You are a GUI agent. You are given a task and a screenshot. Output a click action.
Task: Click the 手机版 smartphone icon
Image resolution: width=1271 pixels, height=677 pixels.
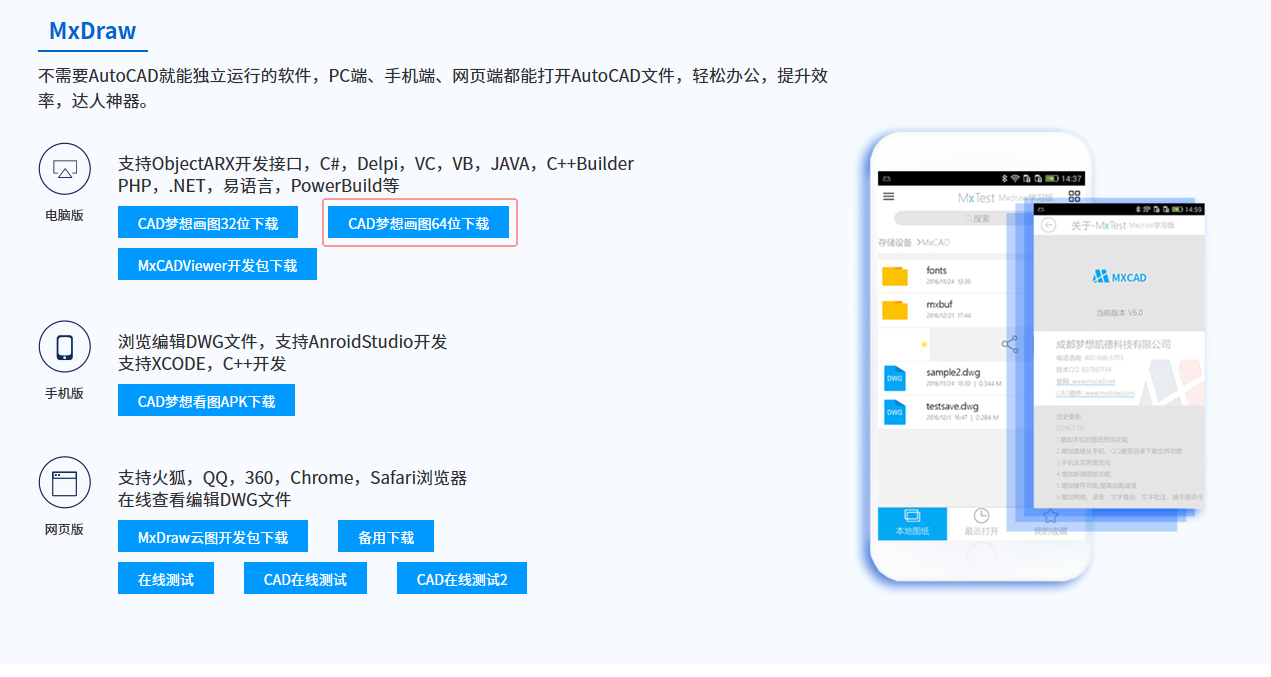point(65,347)
